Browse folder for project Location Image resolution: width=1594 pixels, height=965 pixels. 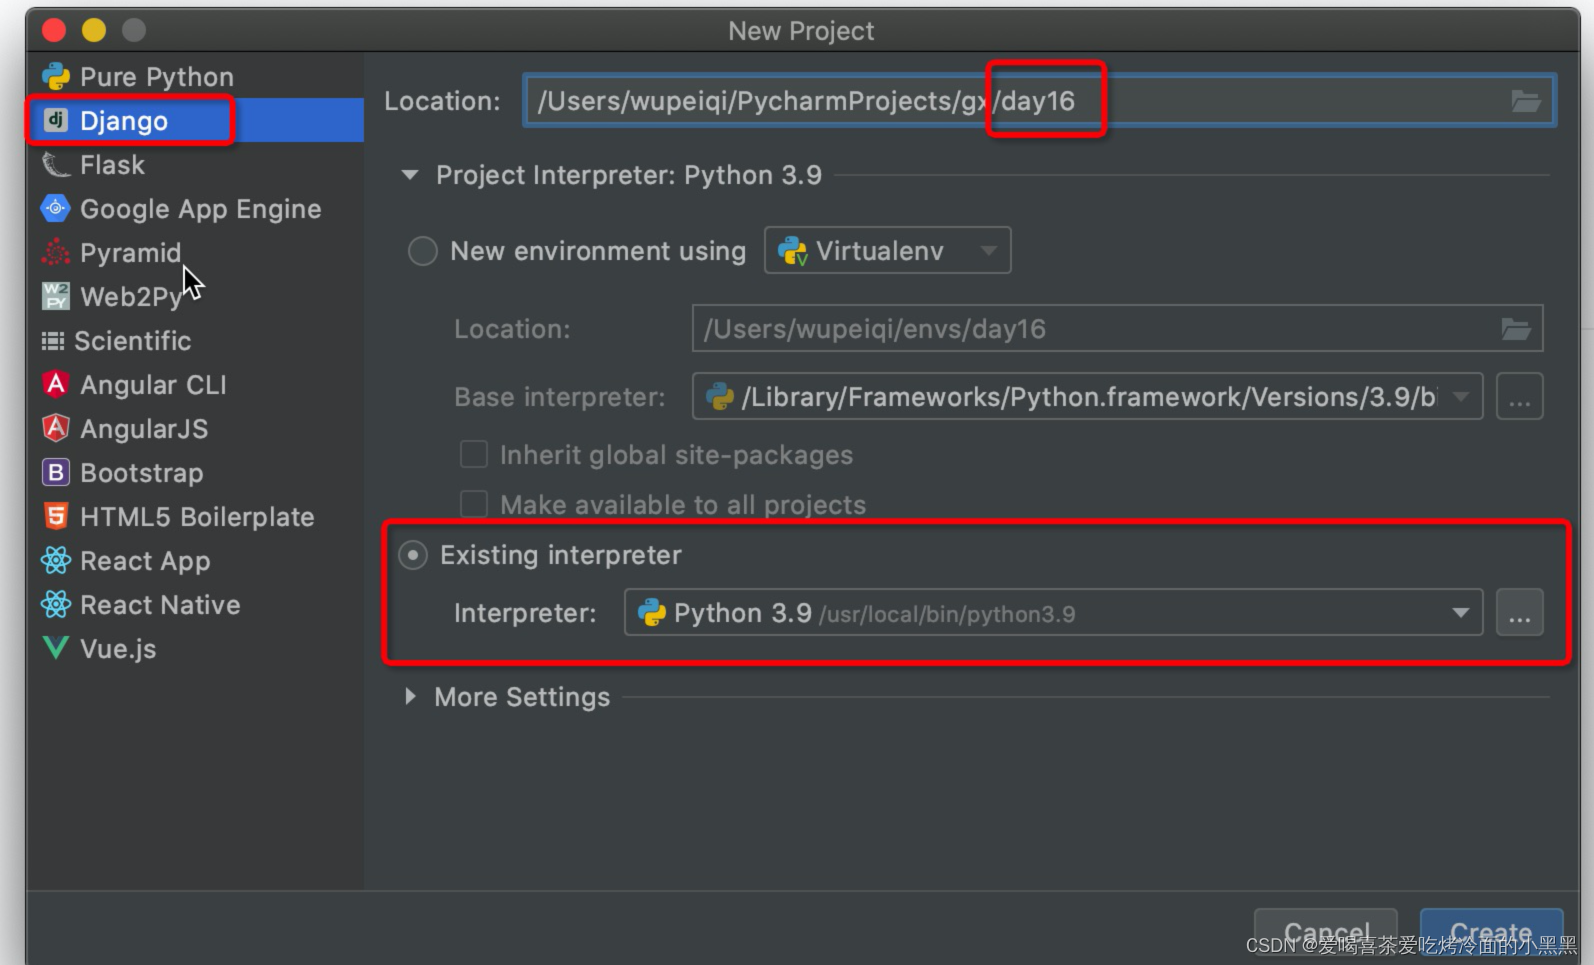[1525, 101]
